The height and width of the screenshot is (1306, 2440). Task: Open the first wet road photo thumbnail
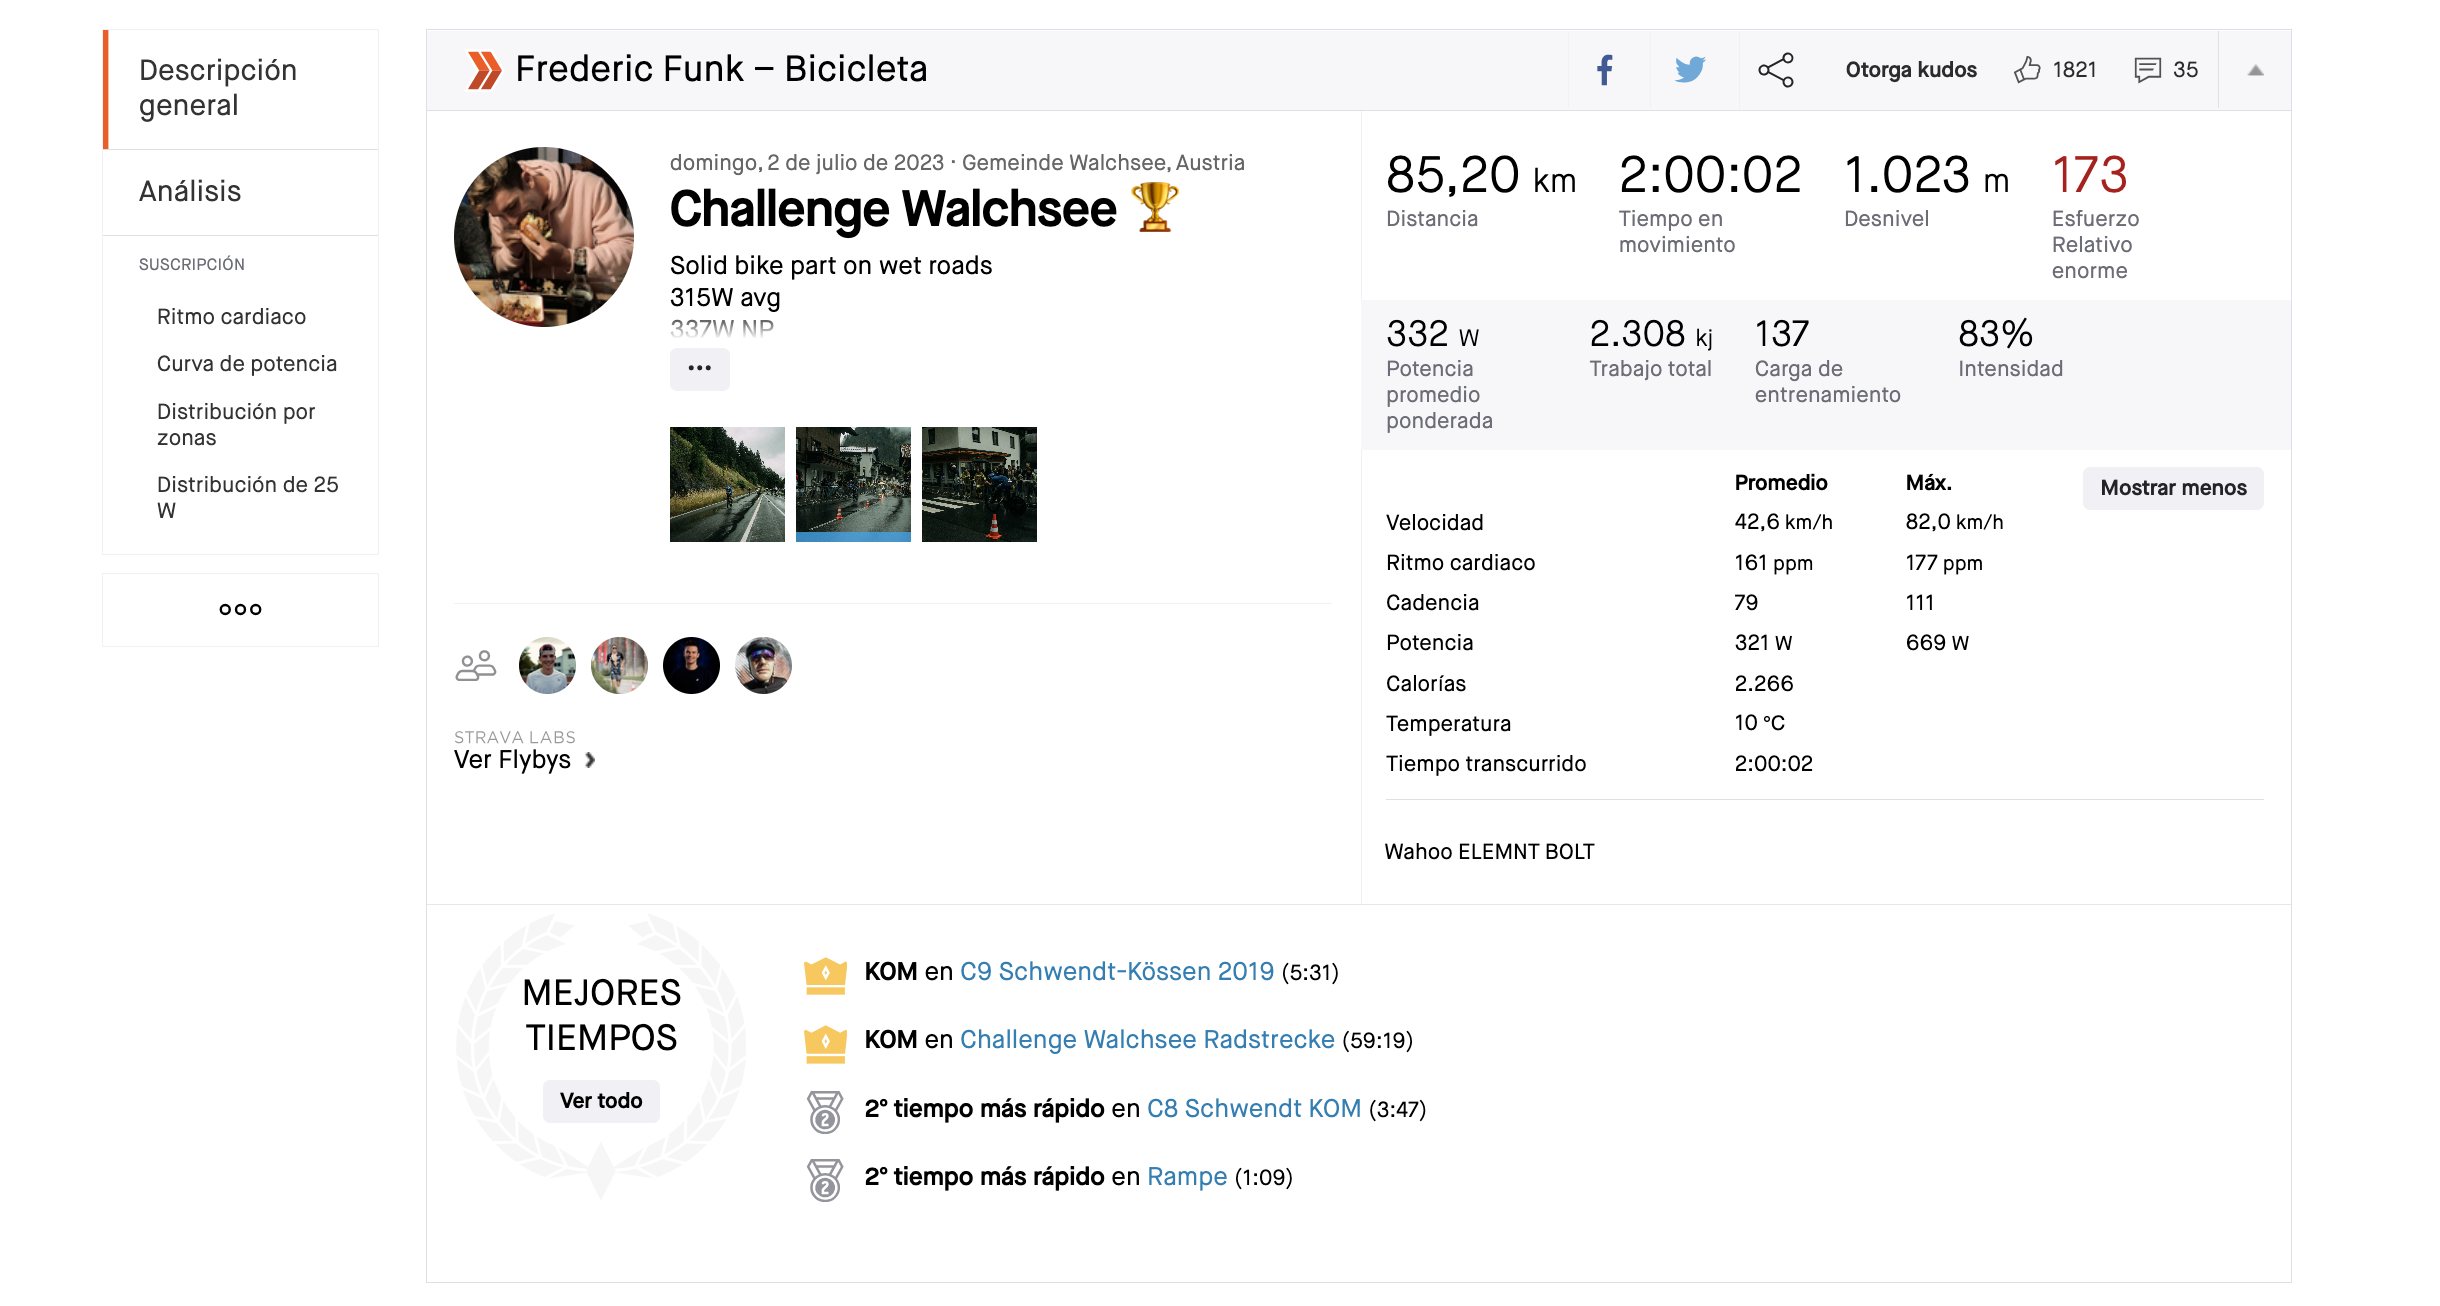click(x=727, y=485)
